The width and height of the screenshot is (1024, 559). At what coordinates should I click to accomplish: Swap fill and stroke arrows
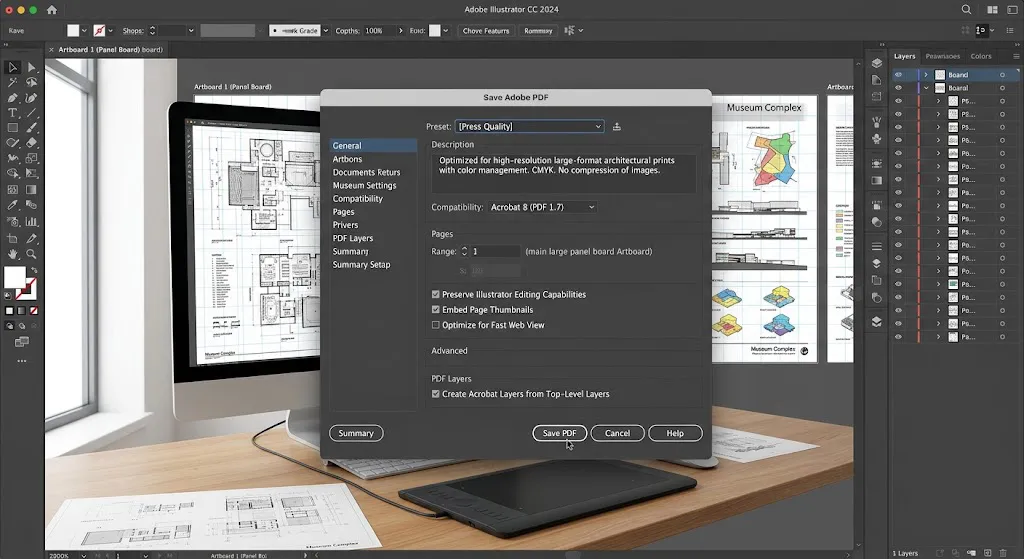34,270
